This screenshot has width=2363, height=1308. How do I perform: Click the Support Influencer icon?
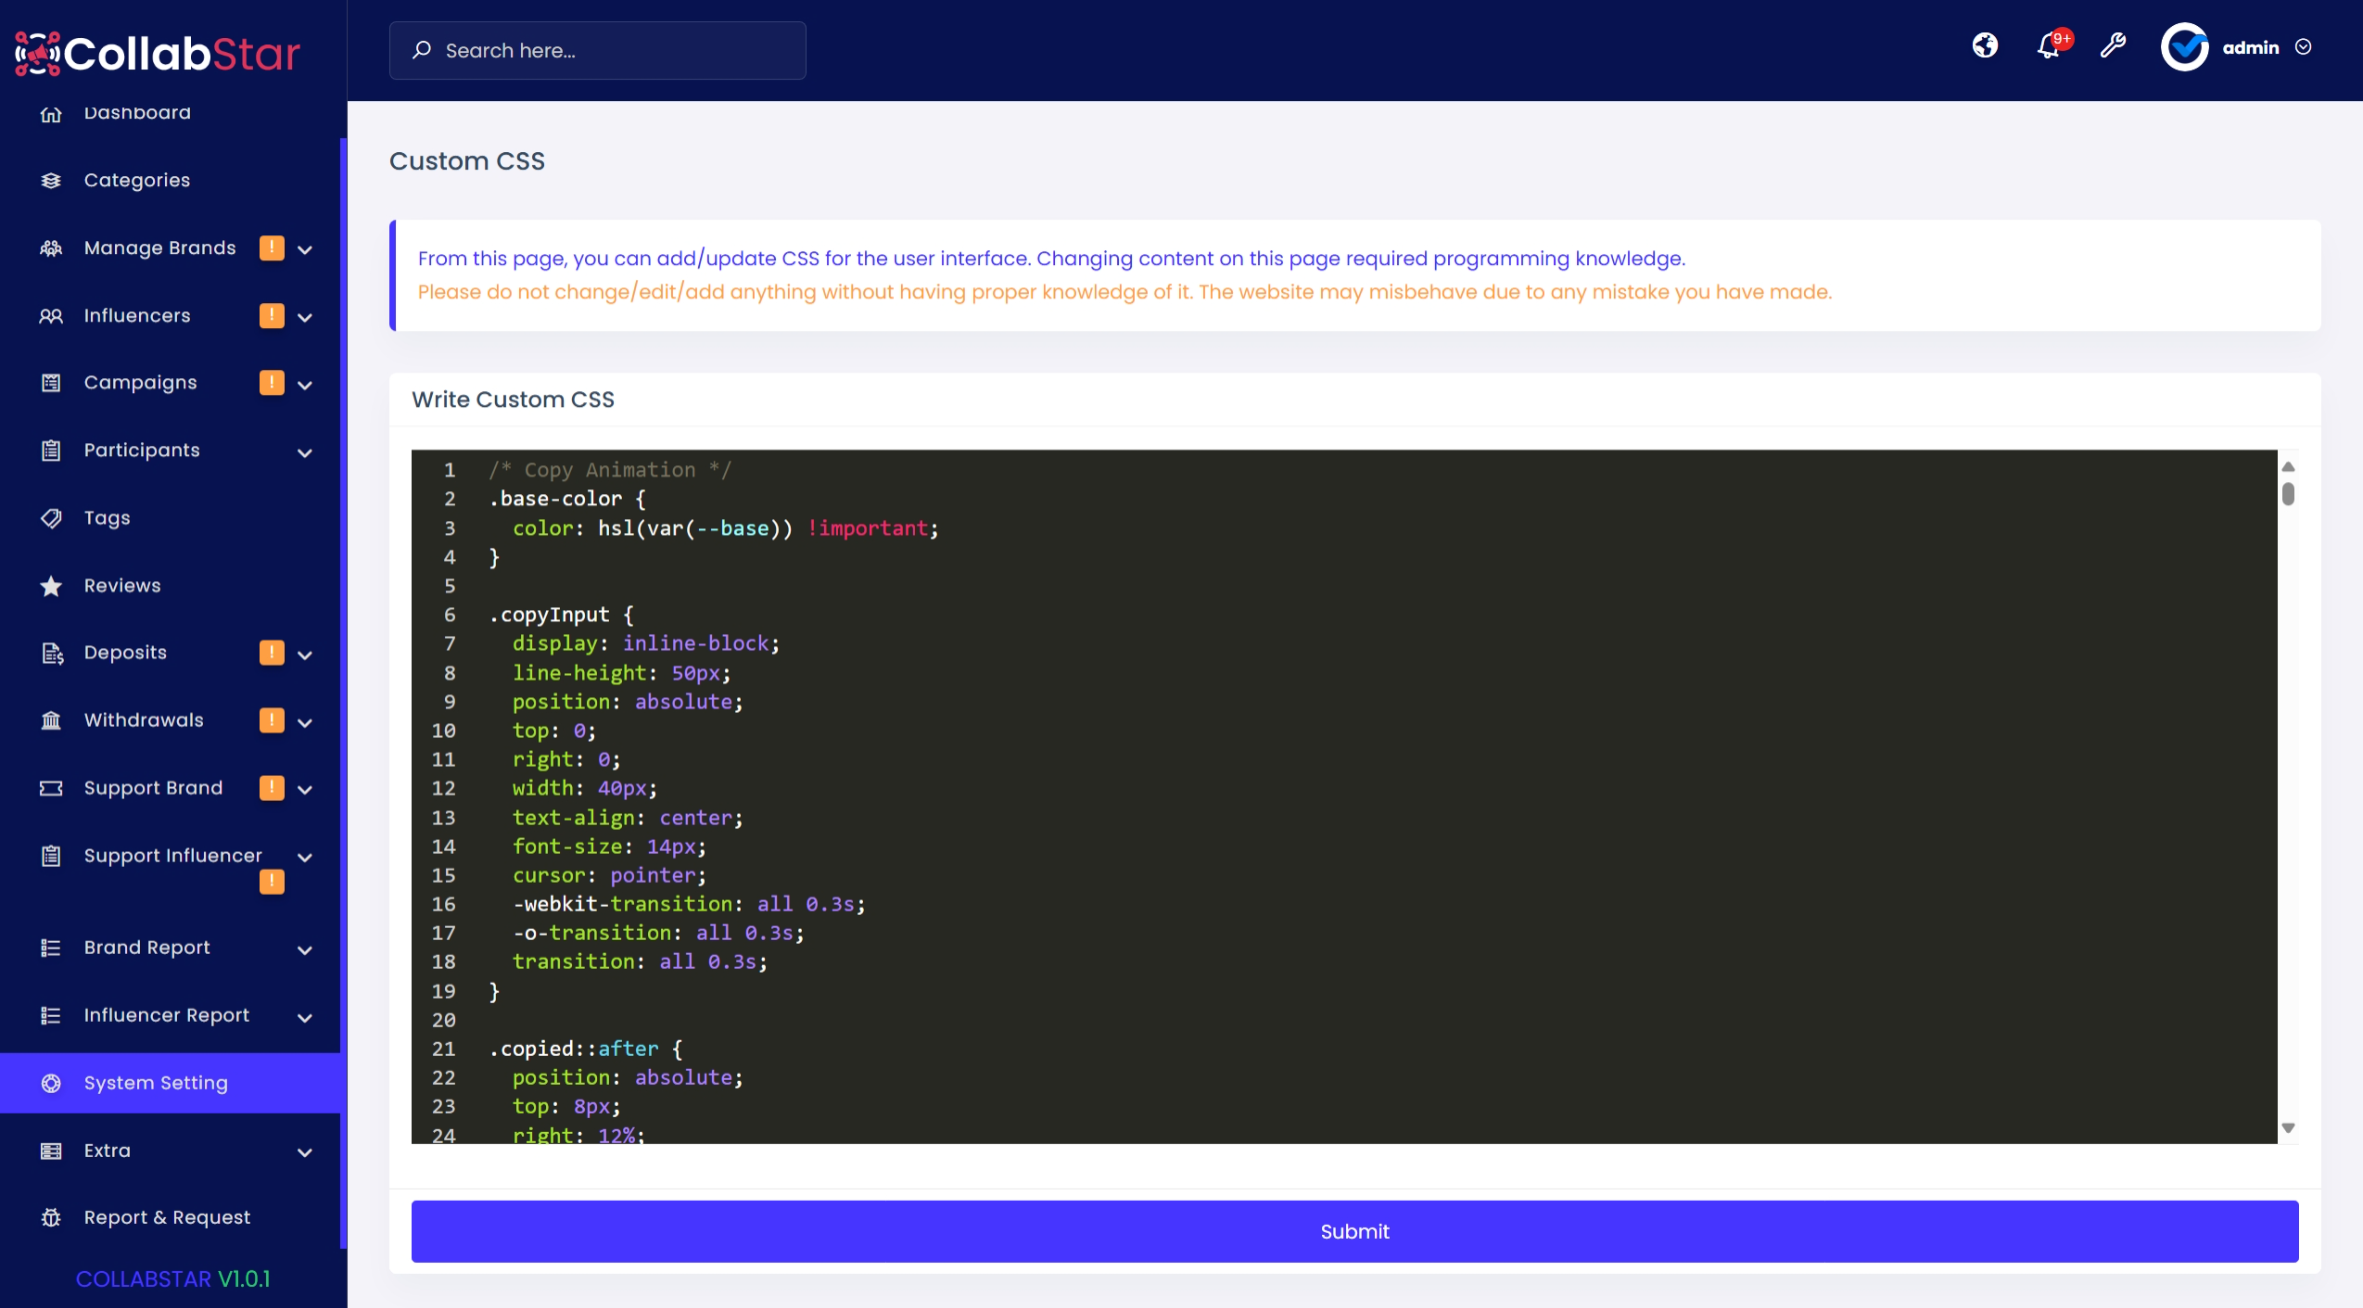point(51,856)
